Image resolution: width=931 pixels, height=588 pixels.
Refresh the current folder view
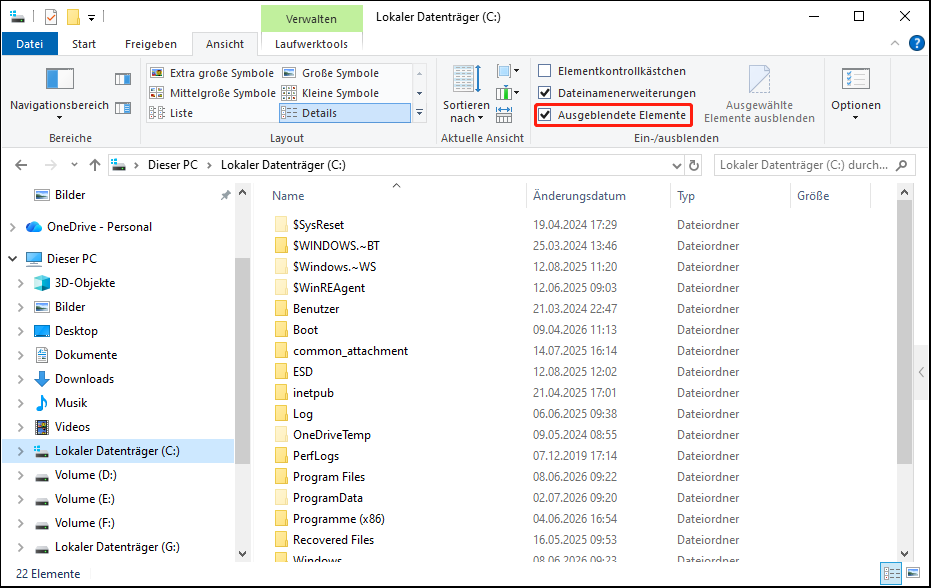[694, 165]
